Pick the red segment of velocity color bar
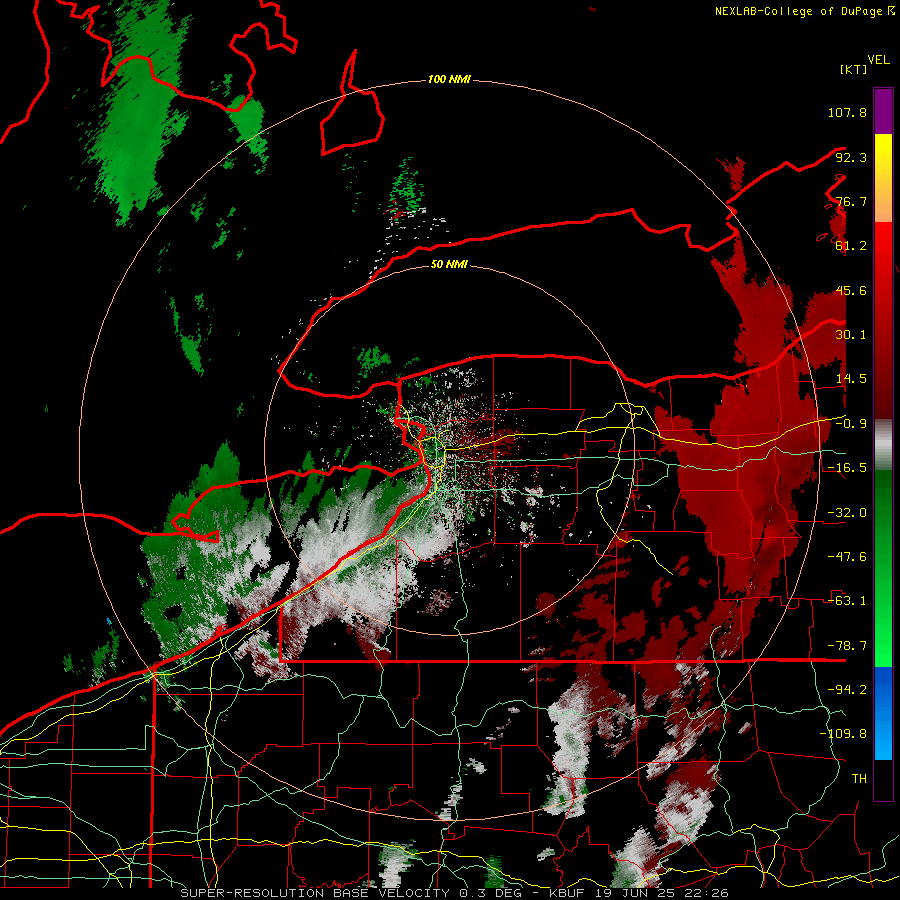 pyautogui.click(x=883, y=320)
